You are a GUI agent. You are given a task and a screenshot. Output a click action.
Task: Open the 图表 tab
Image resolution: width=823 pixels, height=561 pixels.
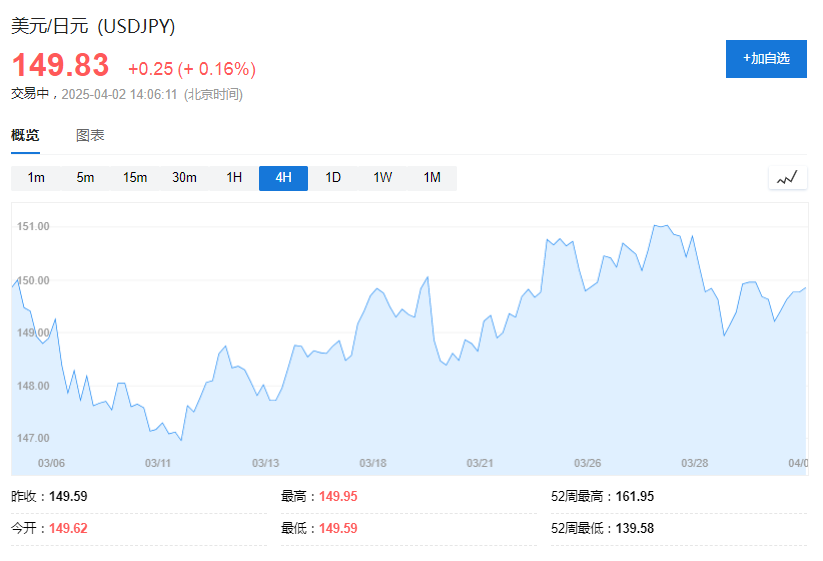point(90,136)
